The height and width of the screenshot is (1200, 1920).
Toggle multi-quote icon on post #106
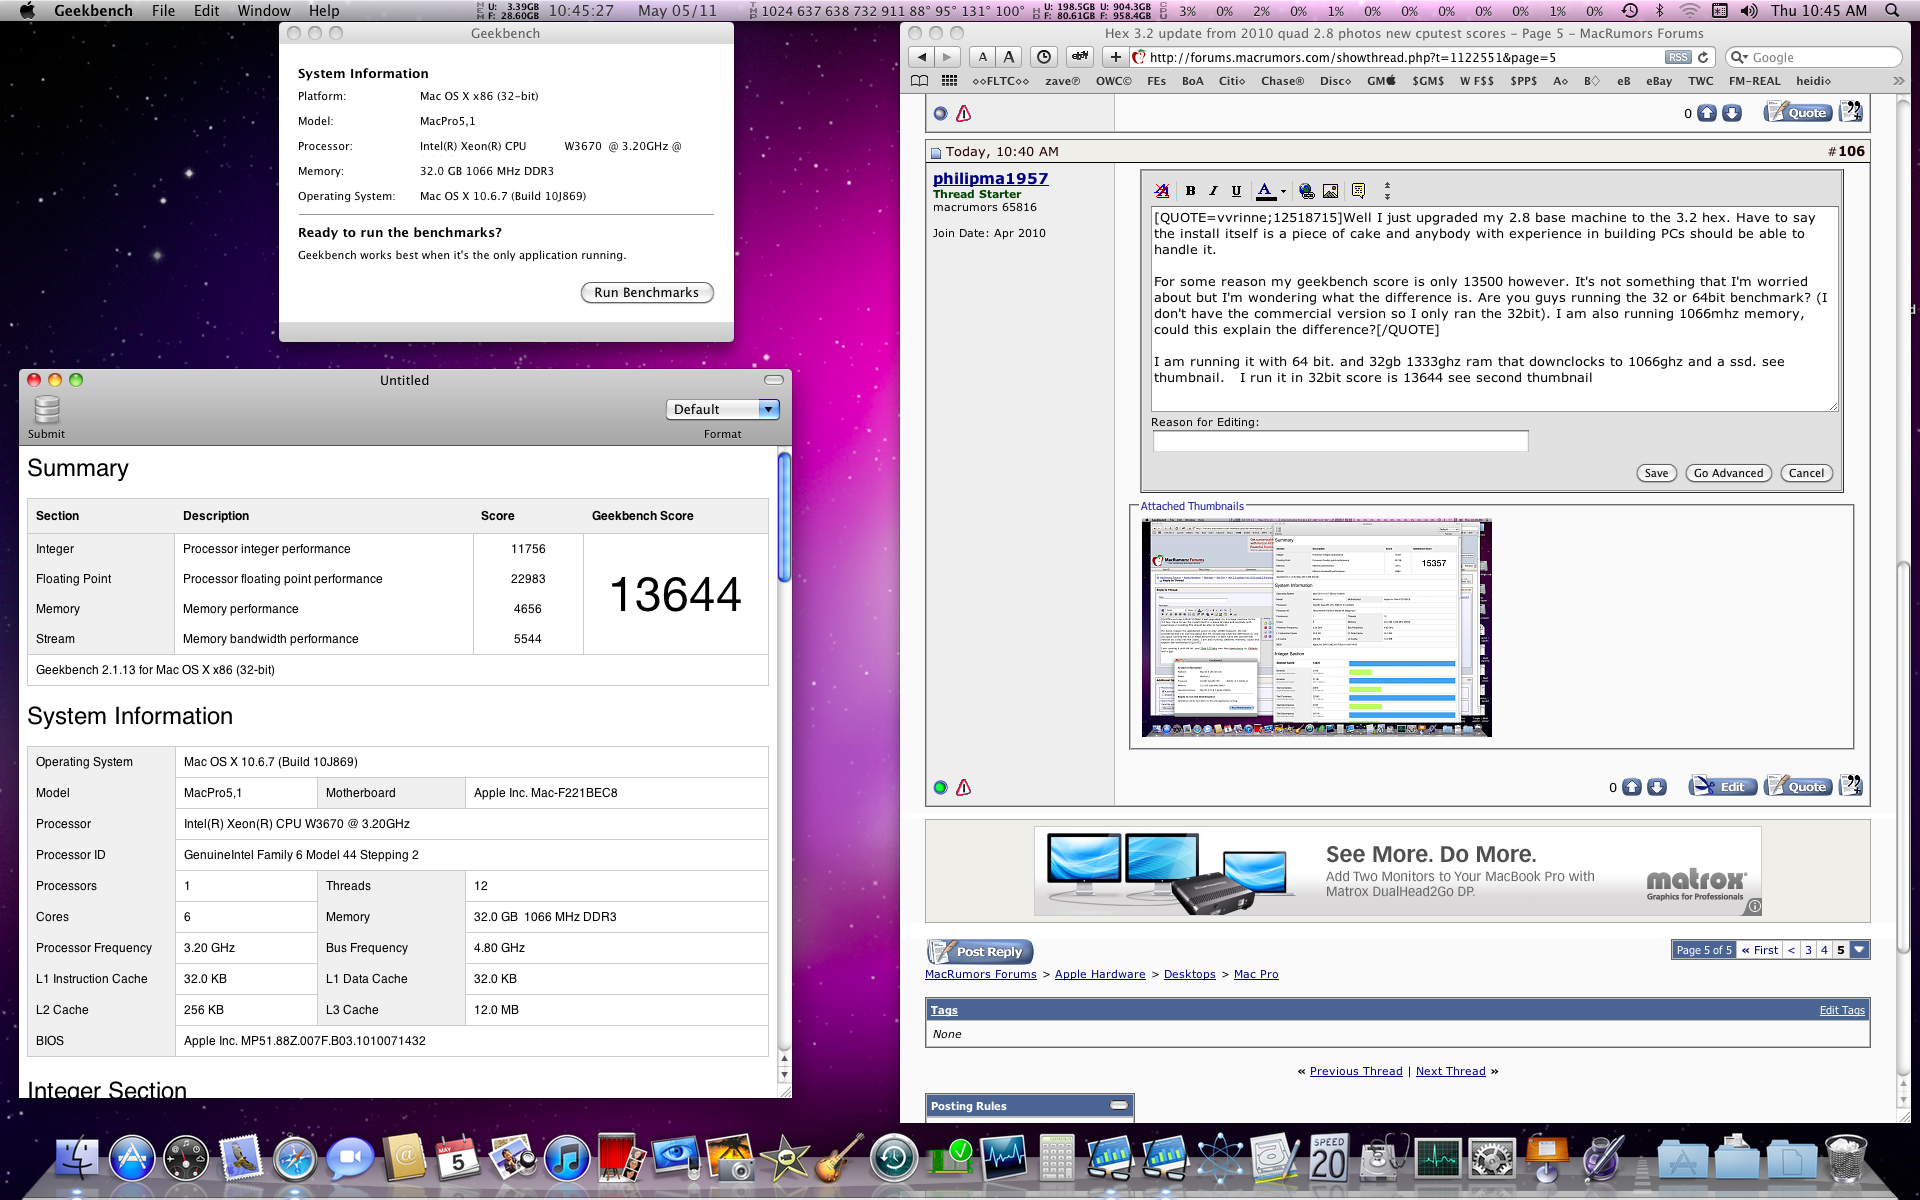[1851, 786]
